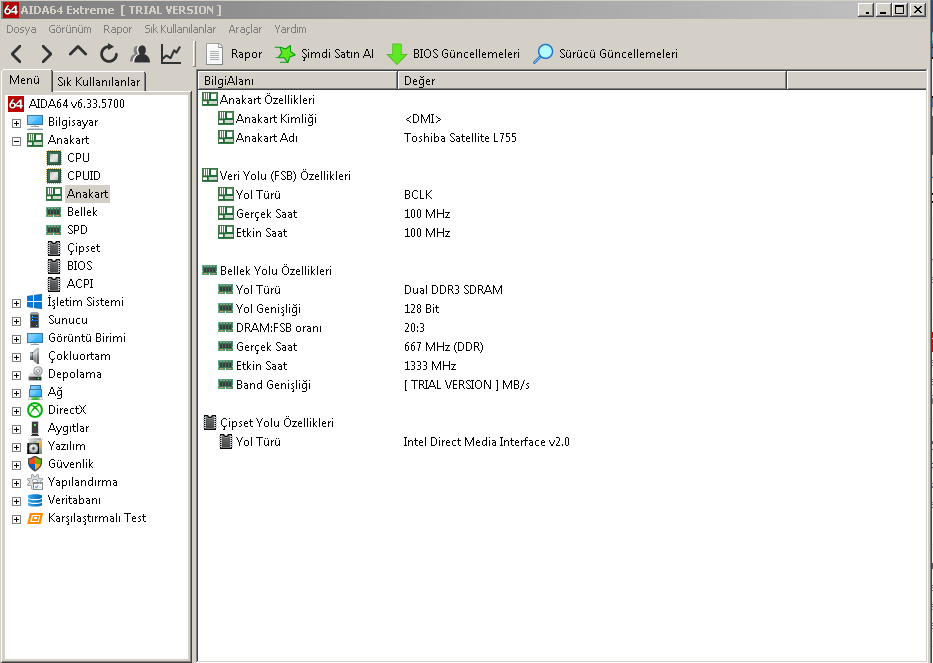
Task: Click the Güvenlik shield icon
Action: [35, 464]
